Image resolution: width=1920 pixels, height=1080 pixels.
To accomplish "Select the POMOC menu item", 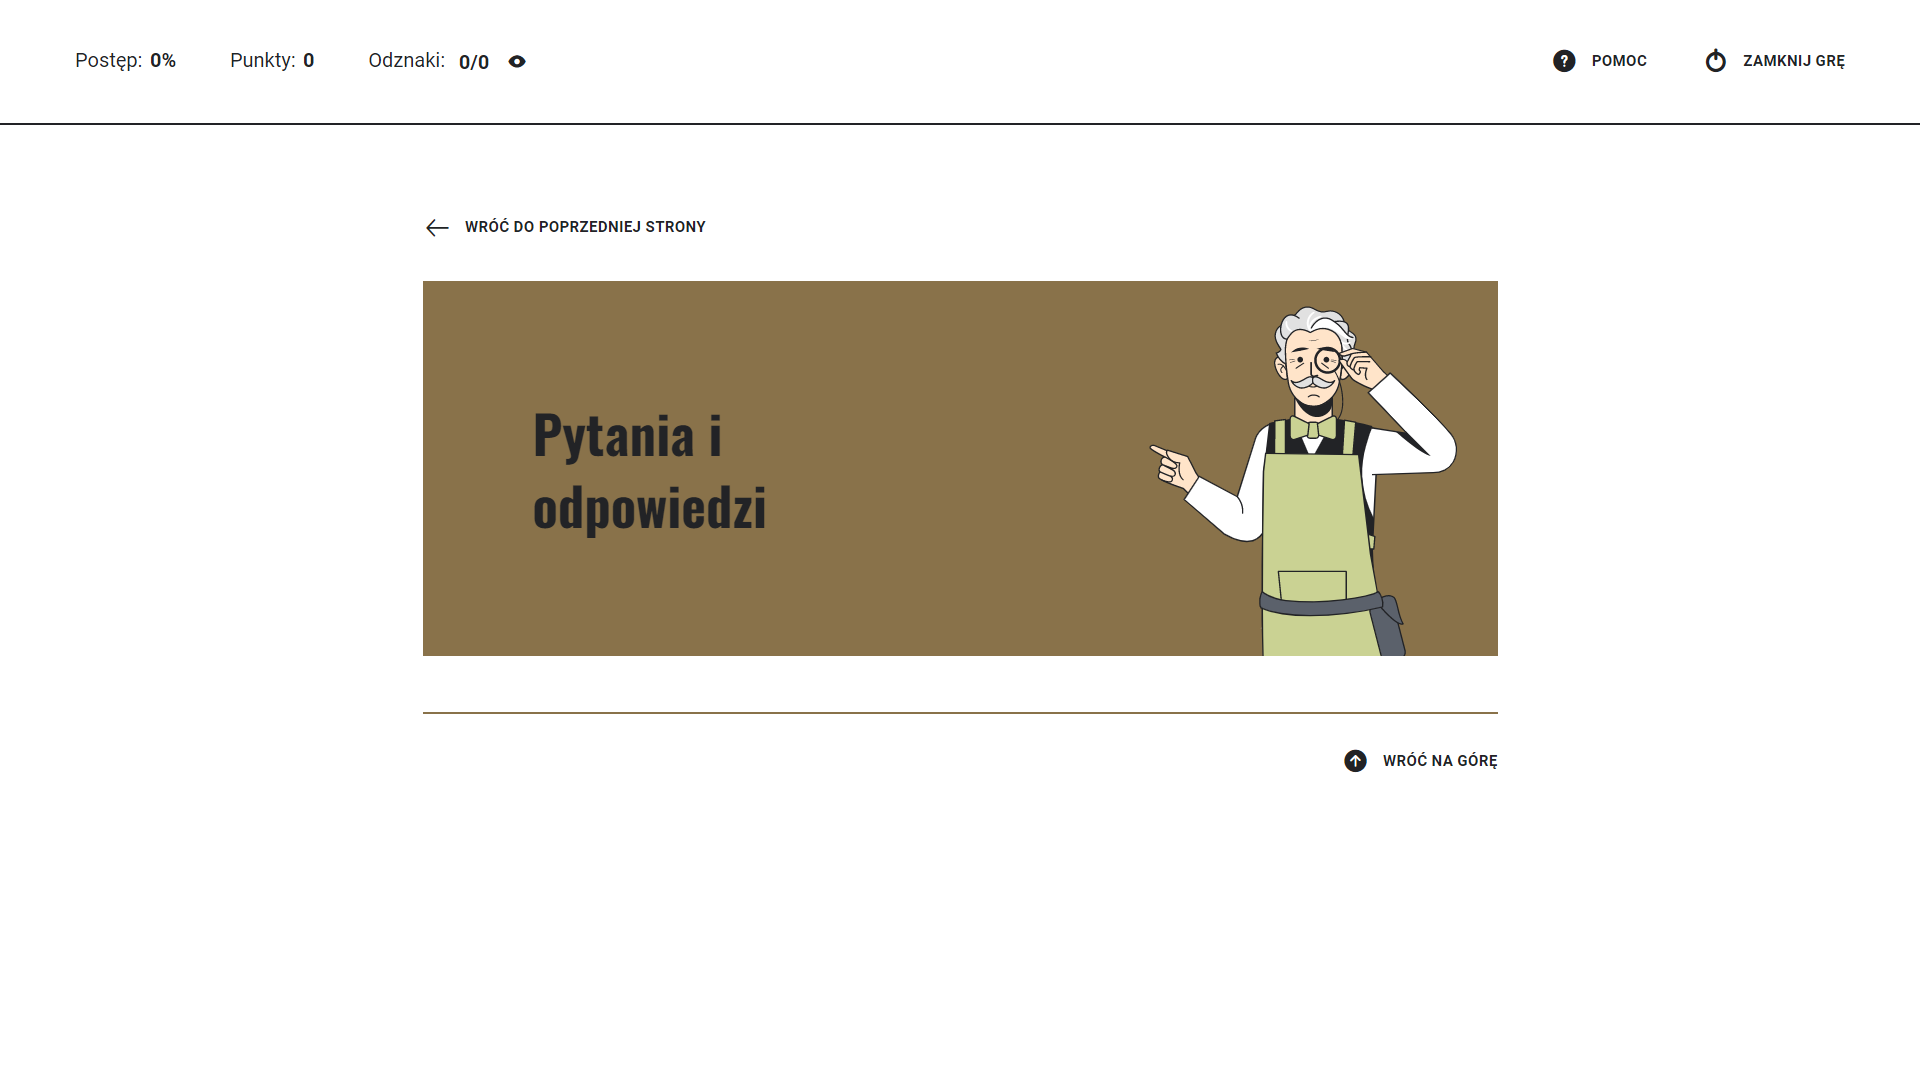I will (x=1619, y=61).
